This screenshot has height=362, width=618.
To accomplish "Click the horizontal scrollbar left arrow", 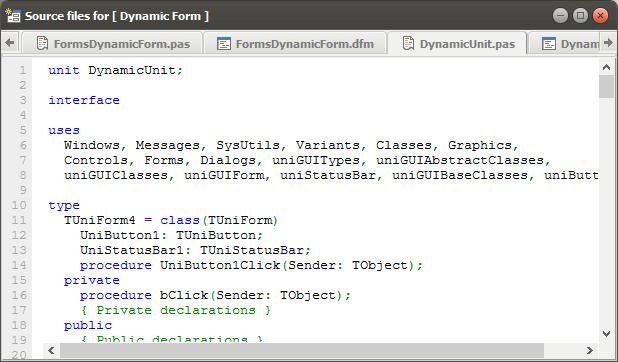I will tap(51, 350).
